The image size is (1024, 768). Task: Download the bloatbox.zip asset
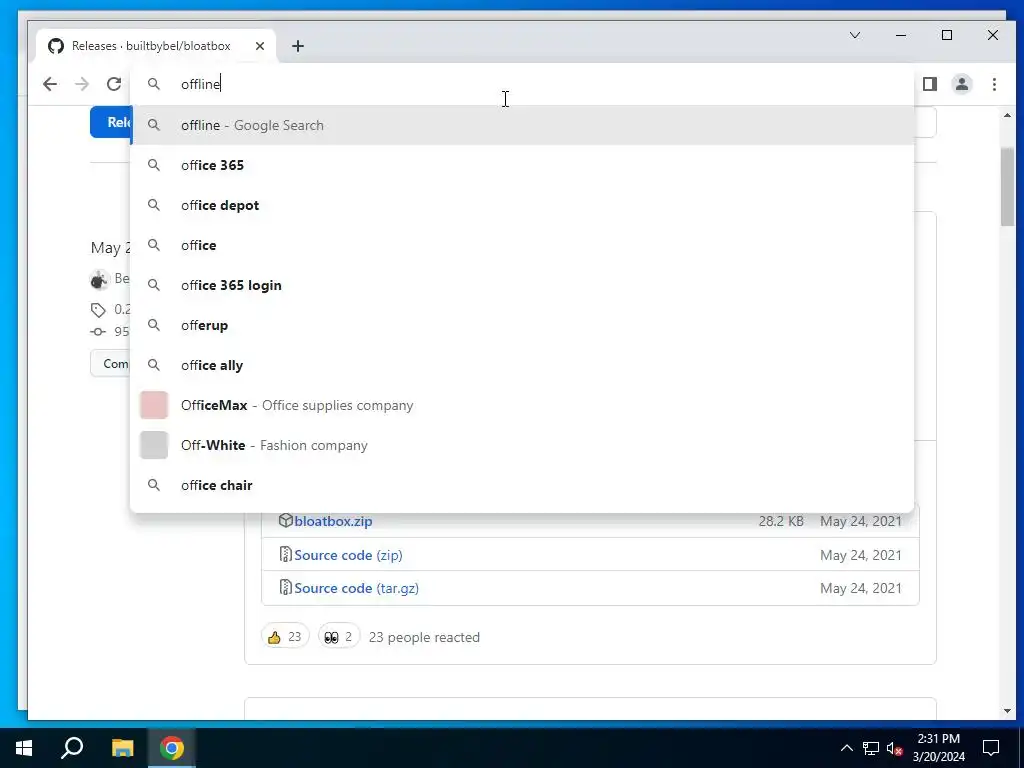333,521
